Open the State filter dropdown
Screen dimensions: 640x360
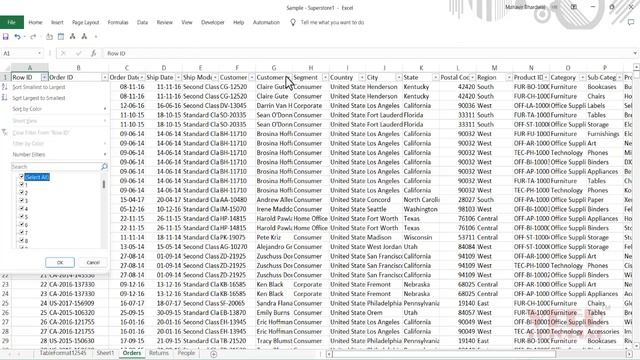436,78
